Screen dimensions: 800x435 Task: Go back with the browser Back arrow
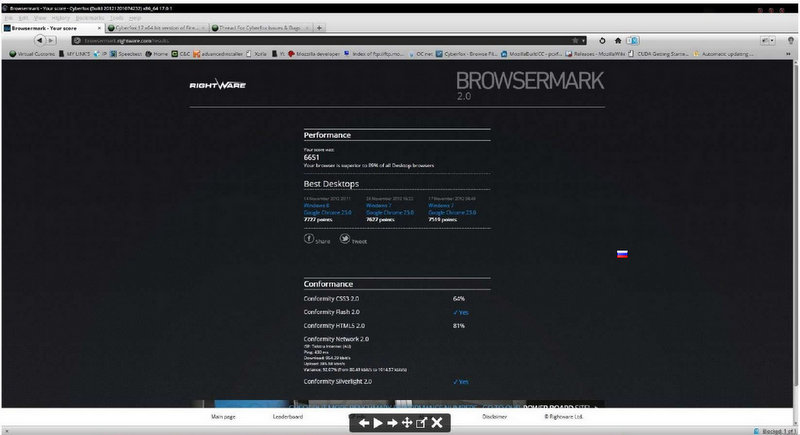point(40,40)
